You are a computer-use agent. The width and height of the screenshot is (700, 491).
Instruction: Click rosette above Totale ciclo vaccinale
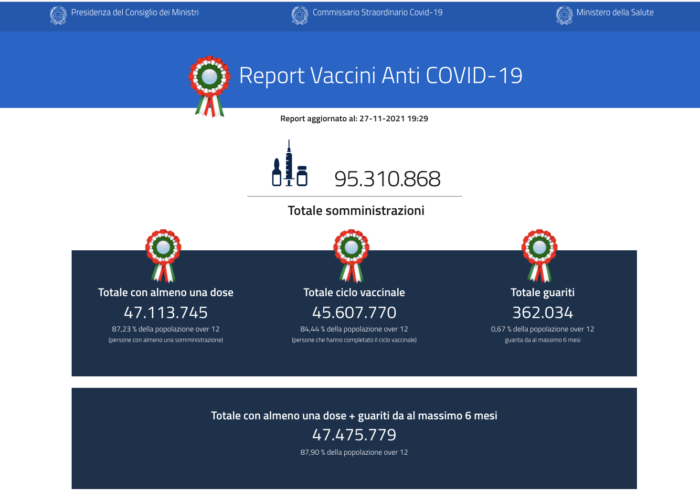pyautogui.click(x=351, y=256)
